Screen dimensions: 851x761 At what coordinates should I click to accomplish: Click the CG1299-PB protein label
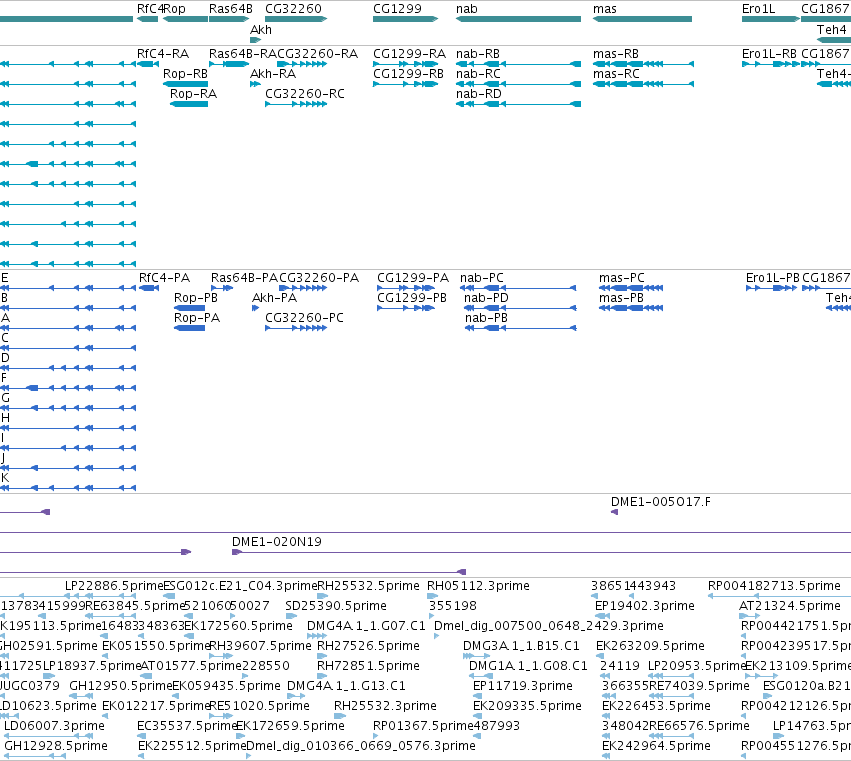(412, 297)
